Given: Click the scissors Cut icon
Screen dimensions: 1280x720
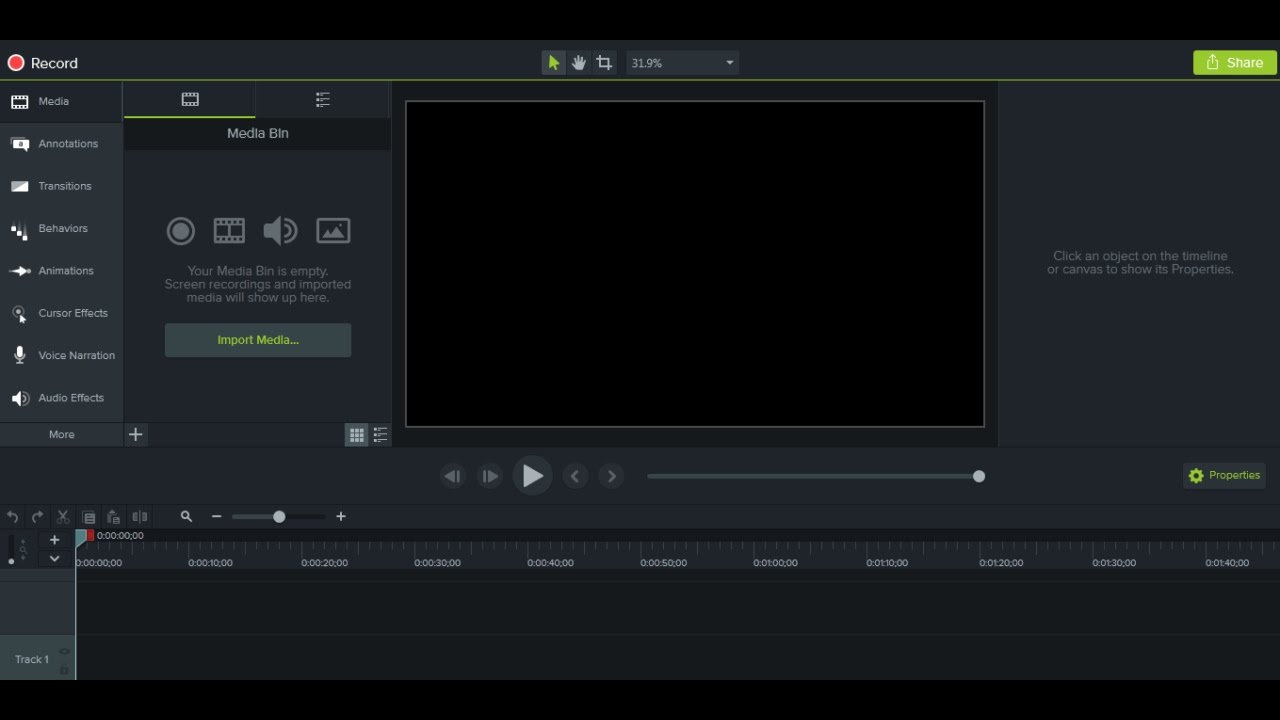Looking at the screenshot, I should click(63, 517).
